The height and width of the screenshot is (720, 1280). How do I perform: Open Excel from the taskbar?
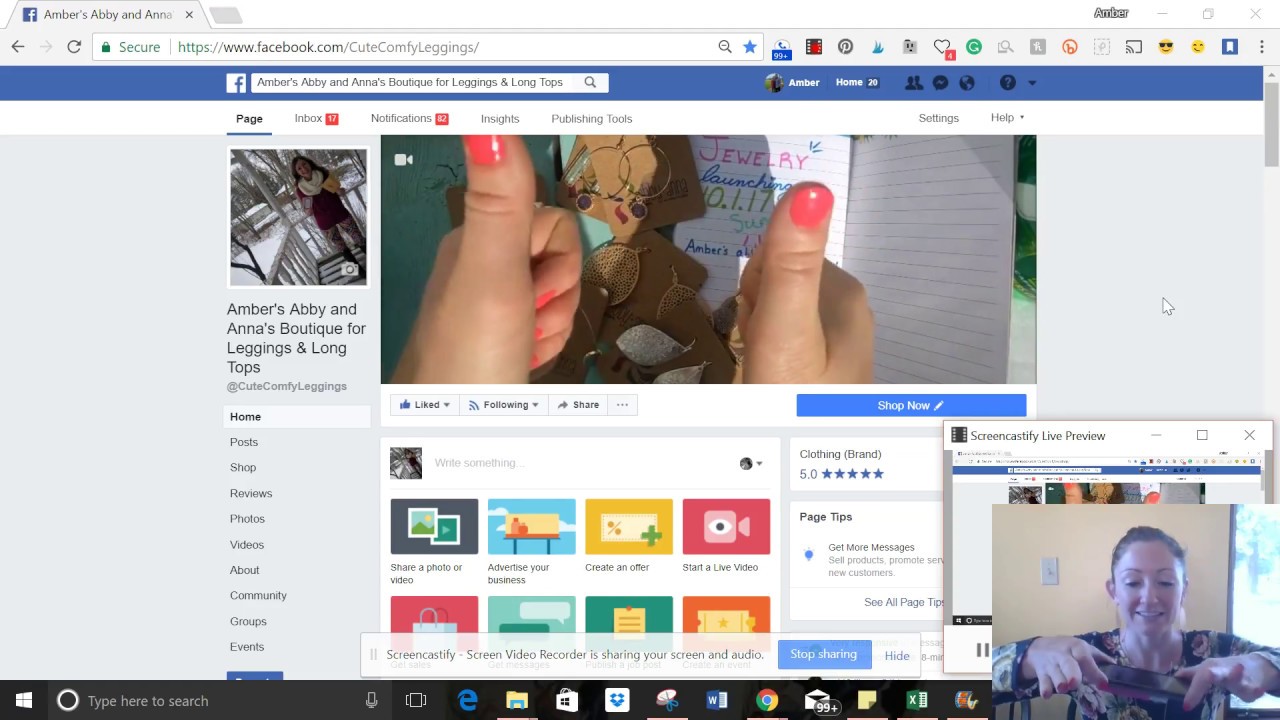[x=917, y=700]
